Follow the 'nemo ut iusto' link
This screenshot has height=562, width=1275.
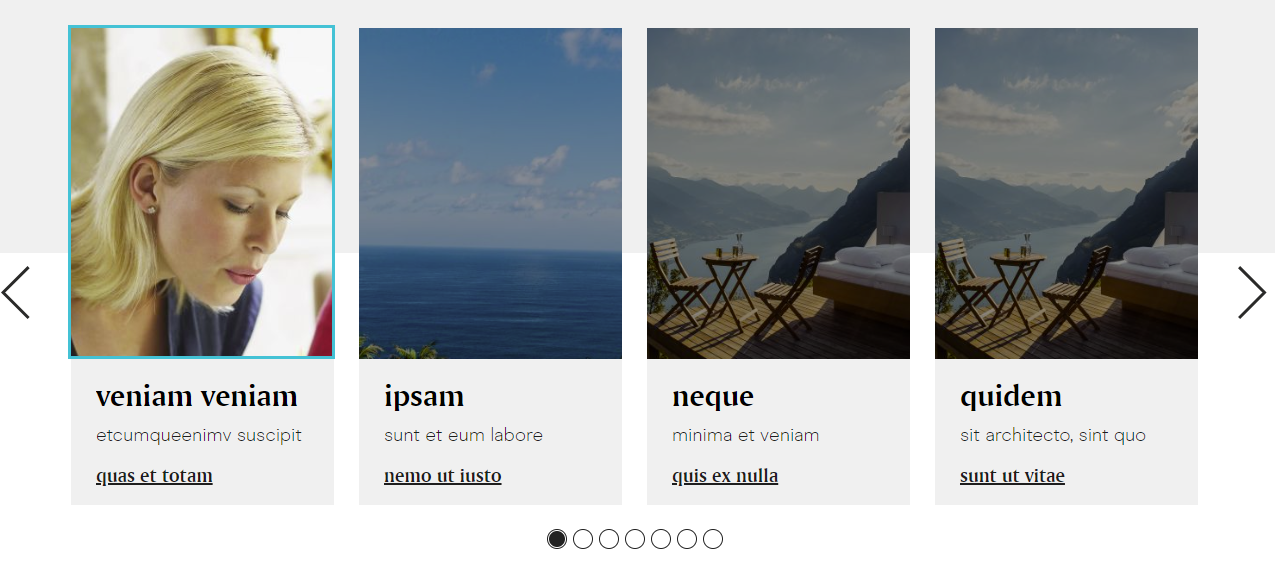click(x=443, y=476)
